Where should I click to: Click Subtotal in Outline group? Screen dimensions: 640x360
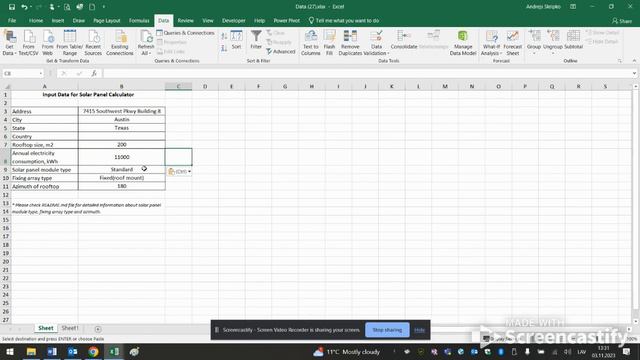coord(573,40)
